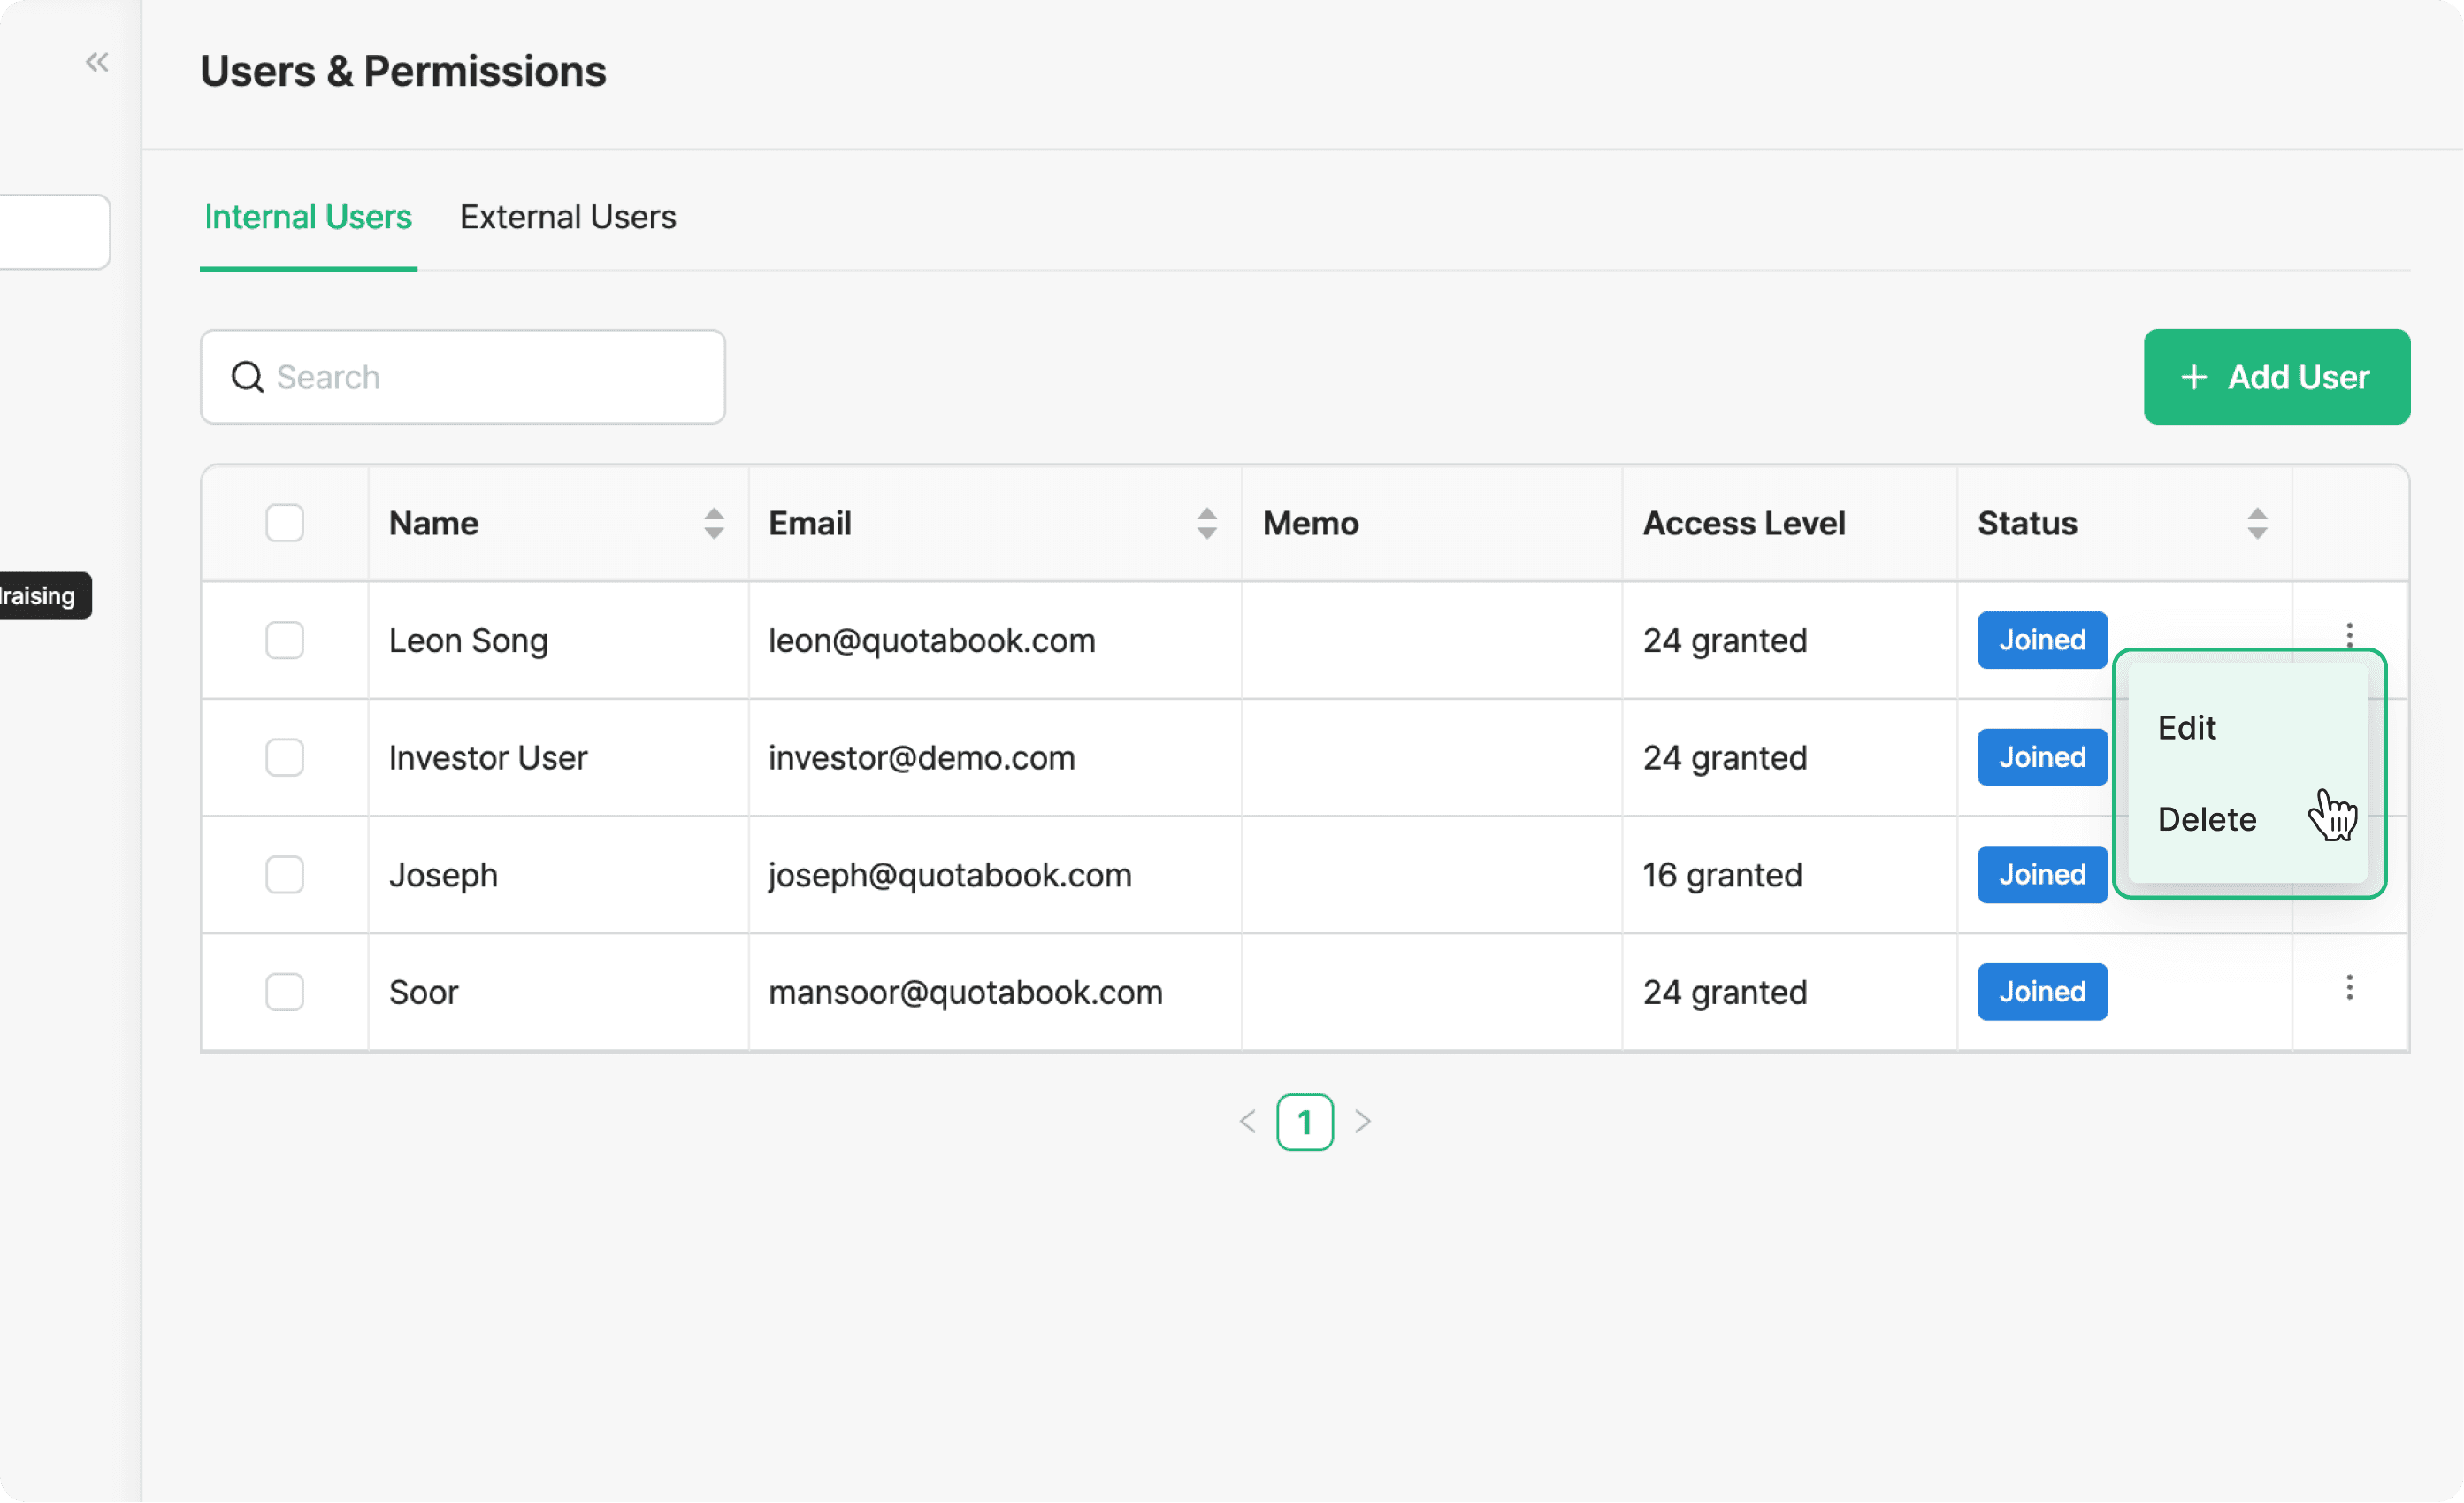Open the three-dot menu for Soor
This screenshot has width=2464, height=1503.
pyautogui.click(x=2349, y=989)
